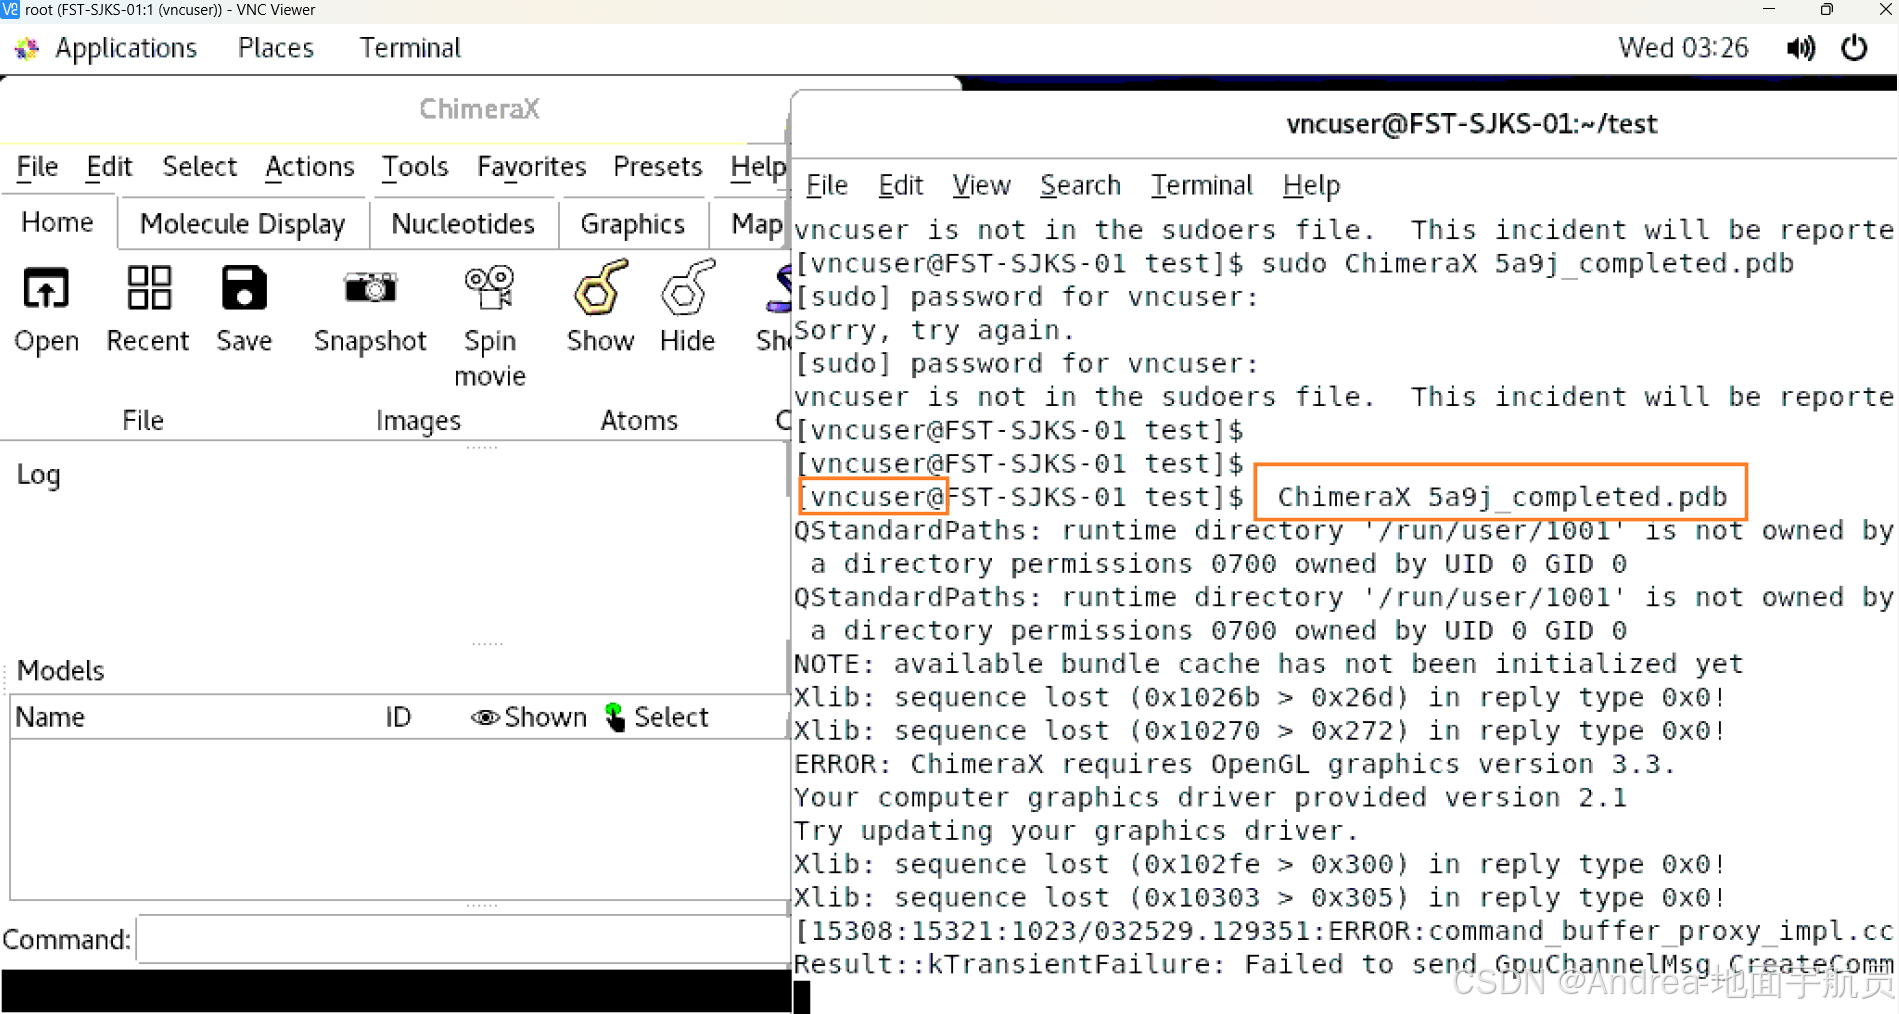Viewport: 1899px width, 1014px height.
Task: Open the Recent files icon
Action: [x=149, y=289]
